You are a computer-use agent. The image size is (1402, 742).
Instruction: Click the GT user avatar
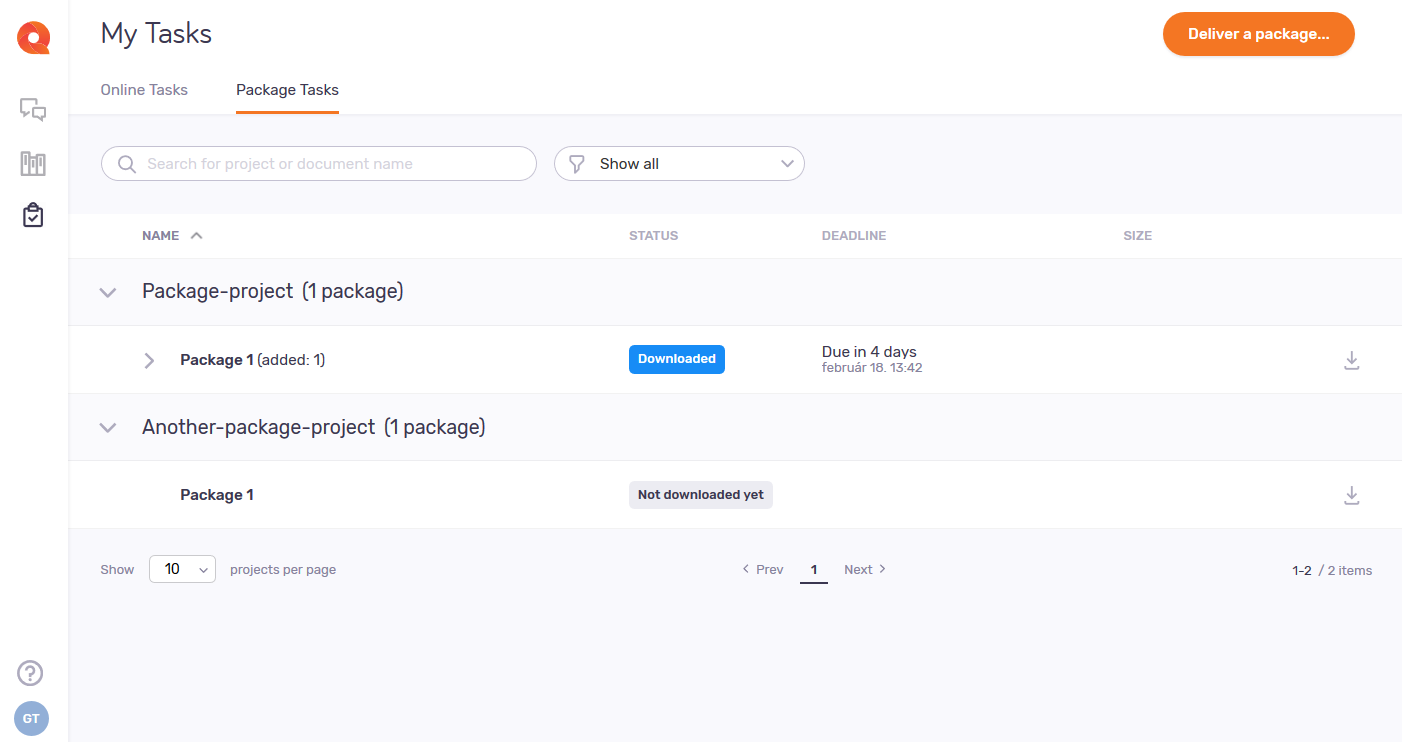pos(31,718)
